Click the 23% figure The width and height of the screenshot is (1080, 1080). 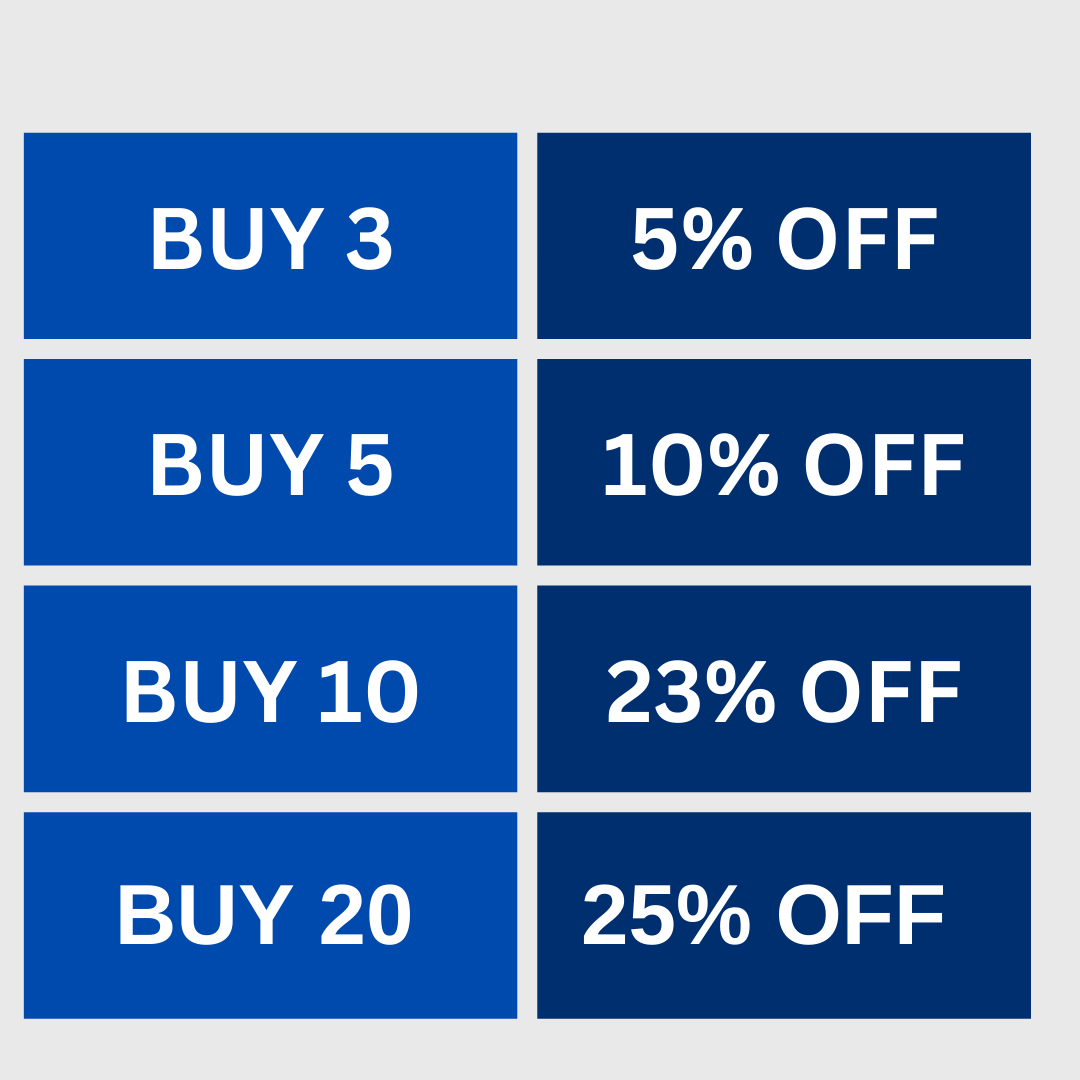coord(691,692)
